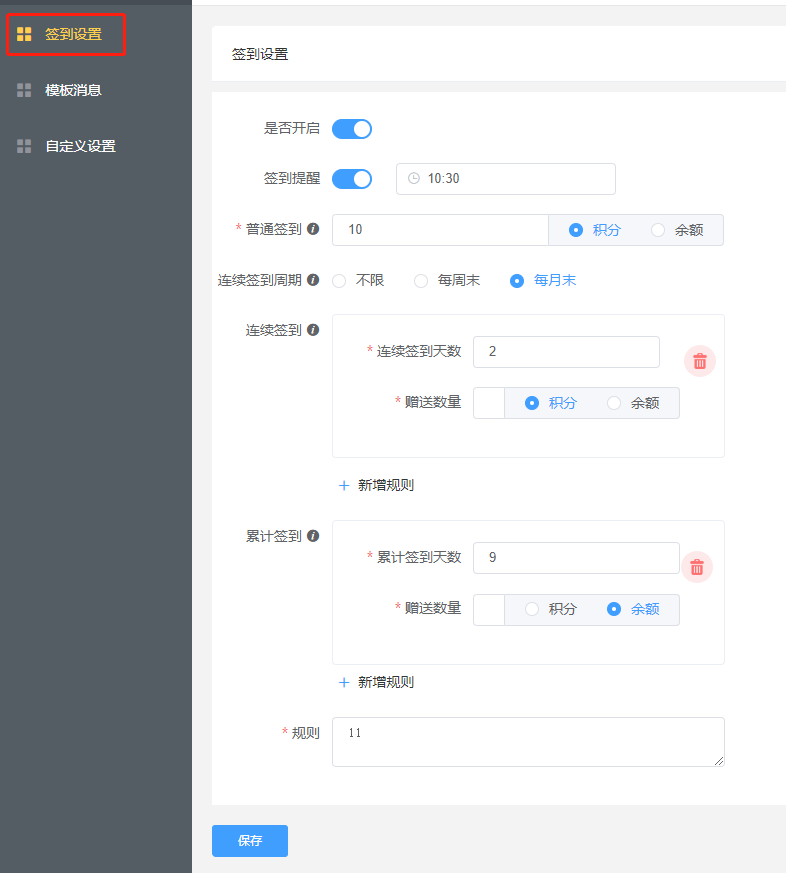786x873 pixels.
Task: Select 每周末 radio option
Action: pyautogui.click(x=421, y=281)
